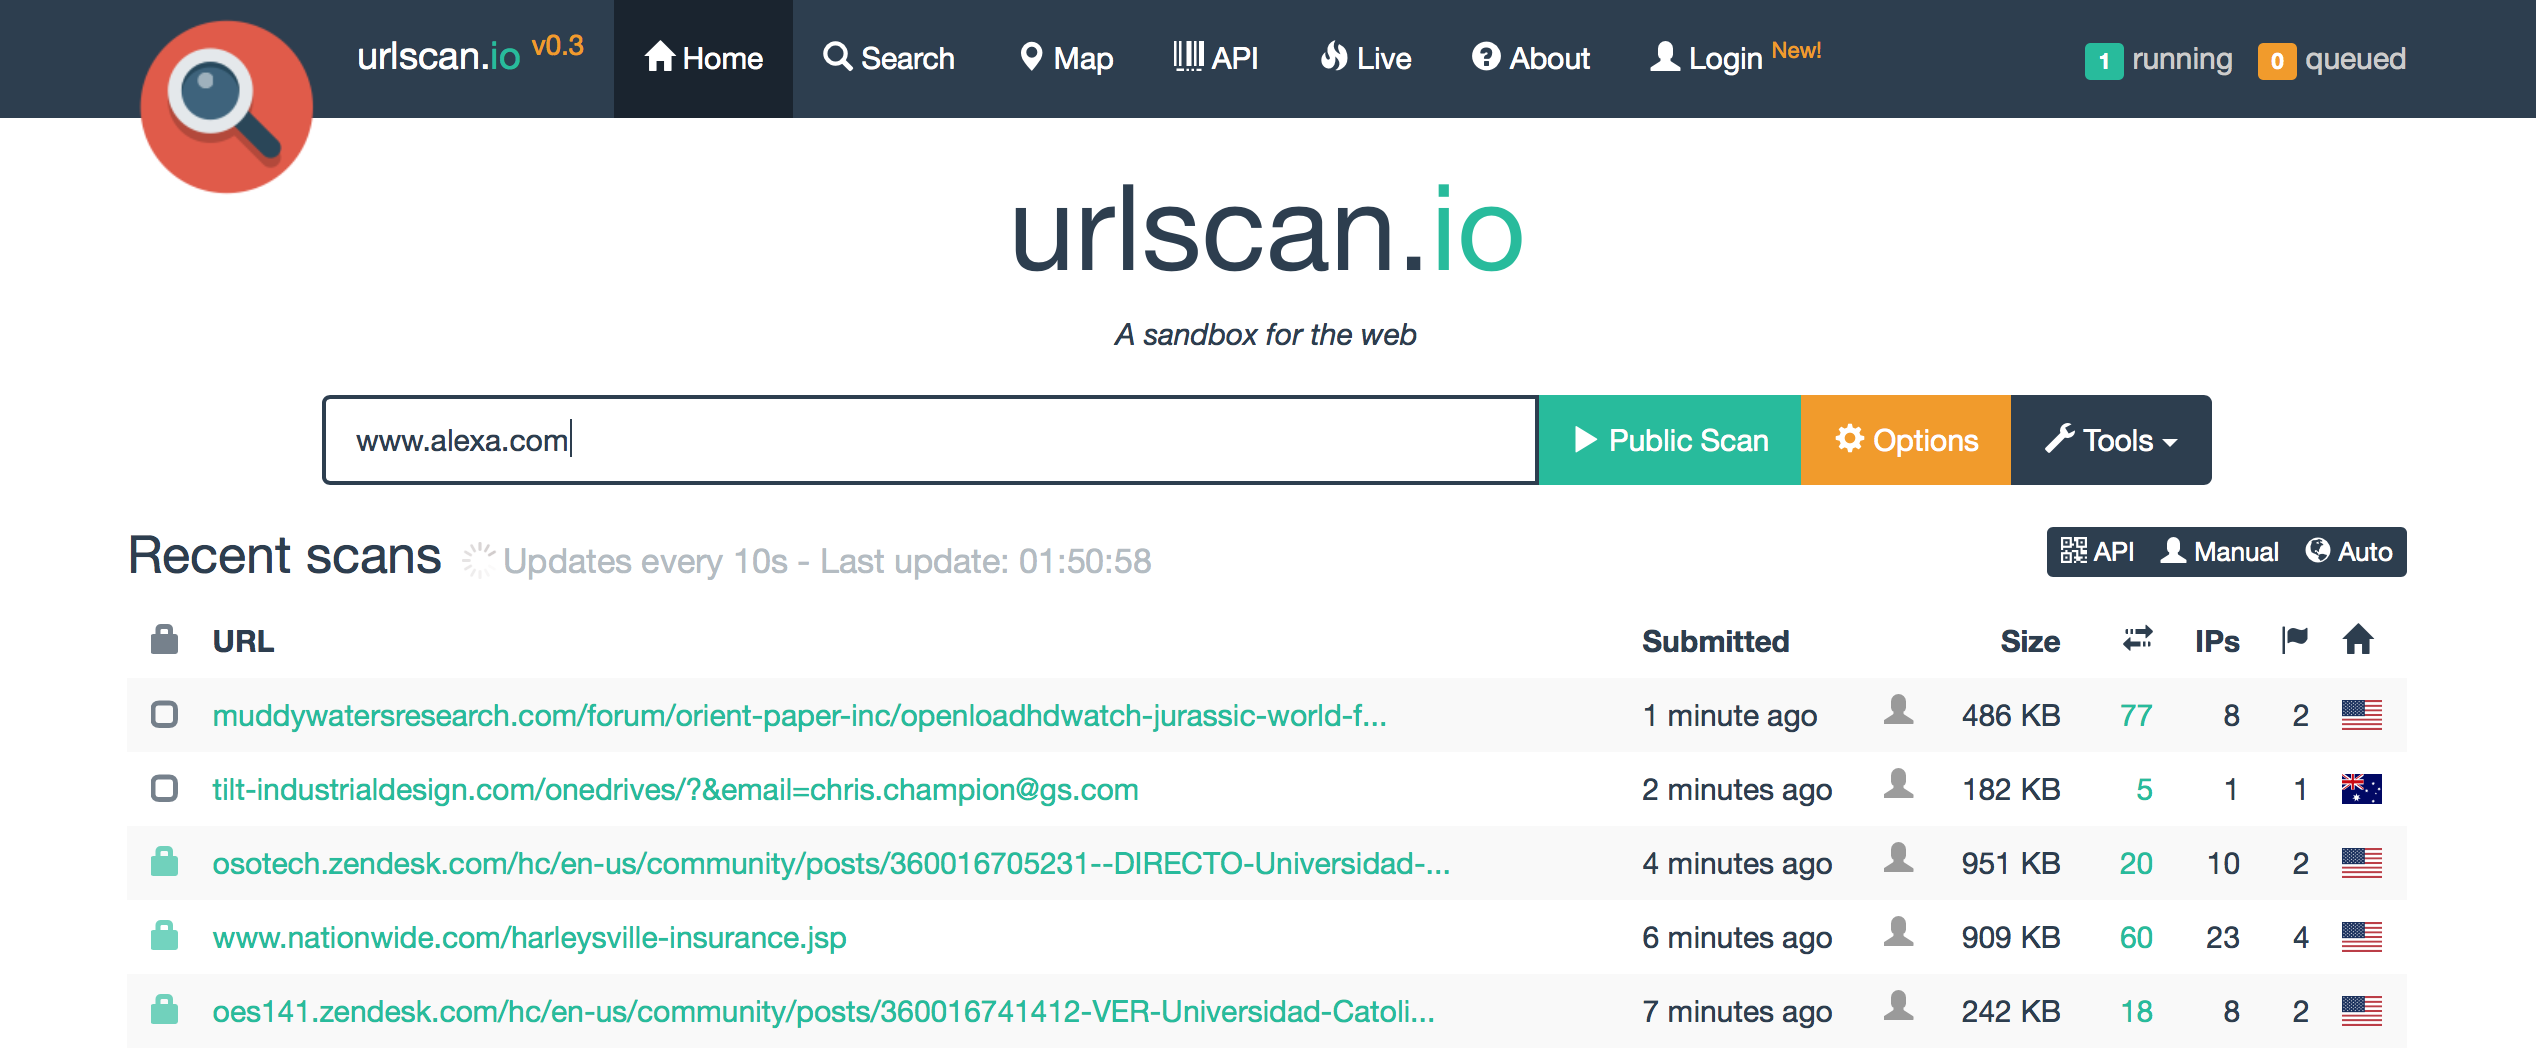The height and width of the screenshot is (1048, 2536).
Task: Open the Live navigation item
Action: coord(1365,58)
